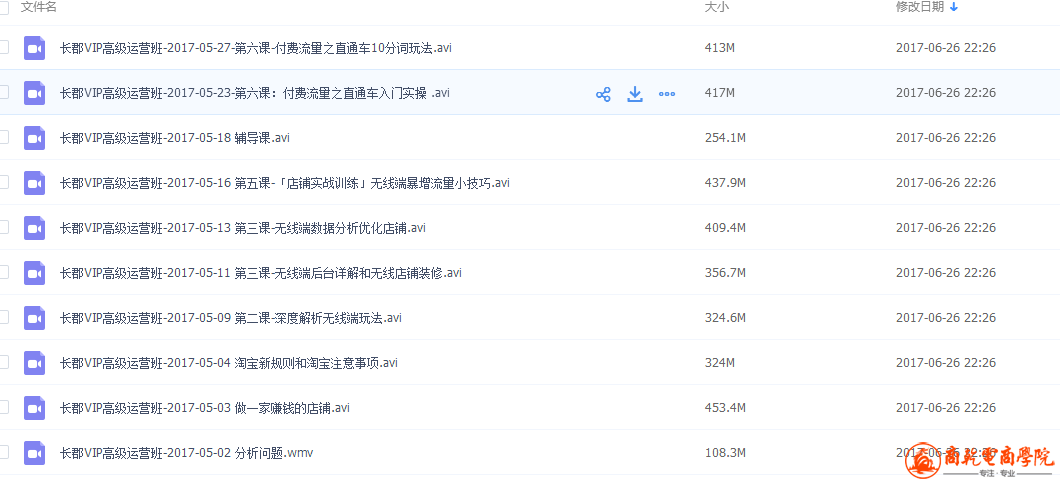Image resolution: width=1060 pixels, height=486 pixels.
Task: Click size value 324M
Action: [719, 363]
